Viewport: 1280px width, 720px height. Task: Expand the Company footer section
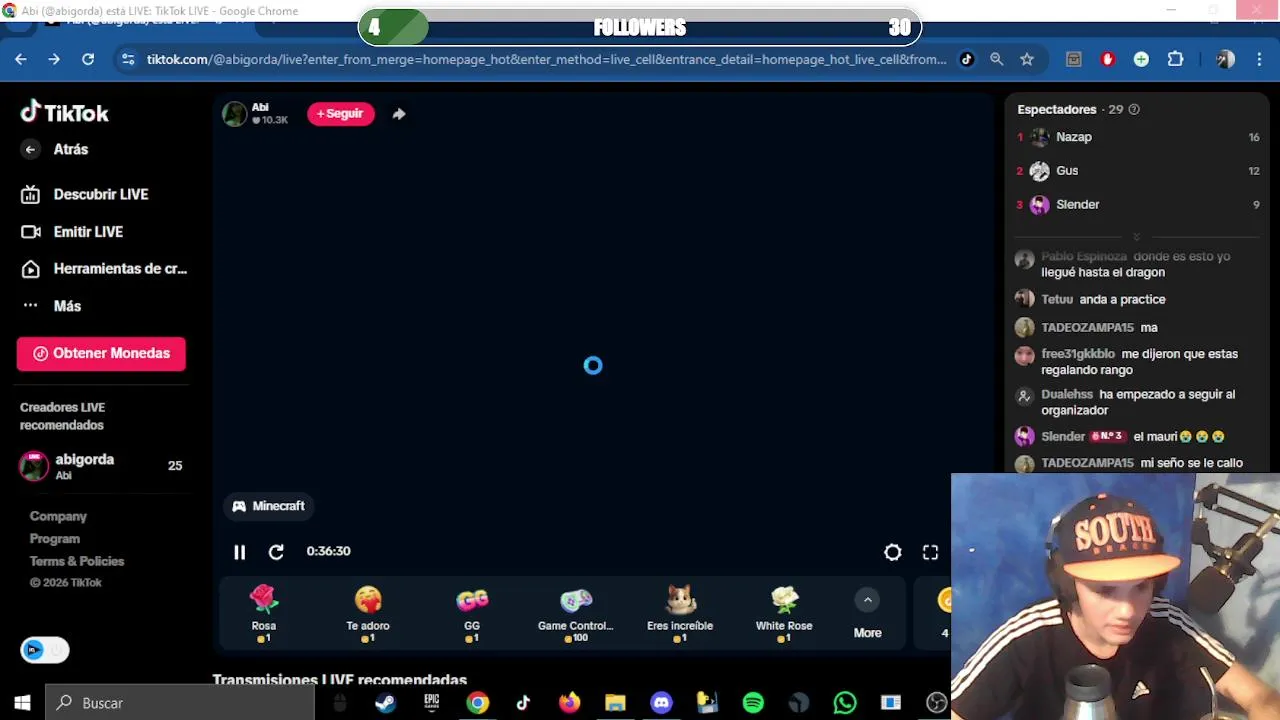coord(58,516)
